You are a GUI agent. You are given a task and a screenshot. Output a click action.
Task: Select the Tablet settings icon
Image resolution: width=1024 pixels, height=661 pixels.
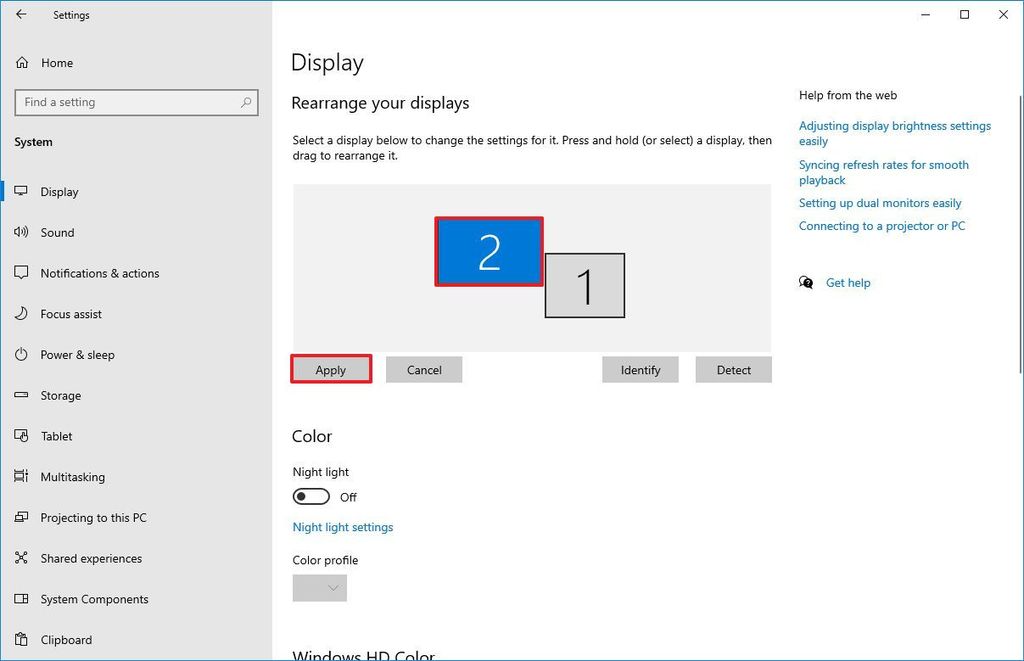22,436
